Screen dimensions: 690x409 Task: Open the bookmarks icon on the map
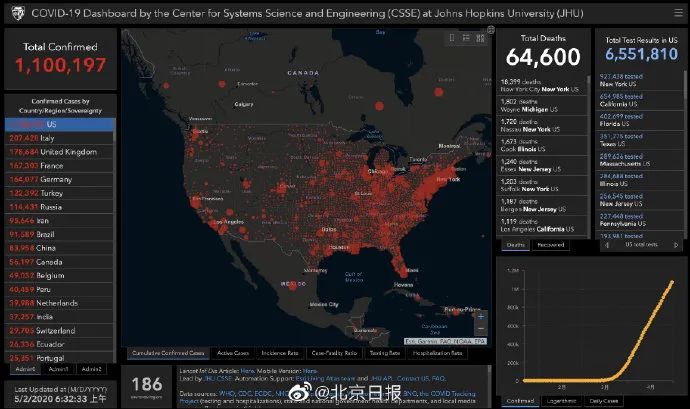coord(452,38)
